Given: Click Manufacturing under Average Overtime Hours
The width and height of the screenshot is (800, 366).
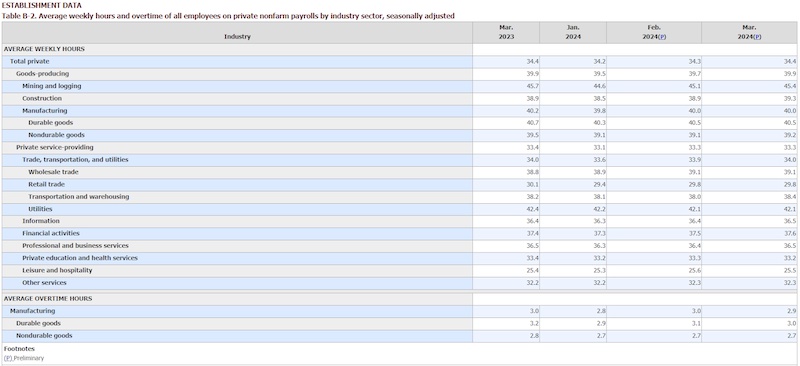Looking at the screenshot, I should tap(32, 311).
